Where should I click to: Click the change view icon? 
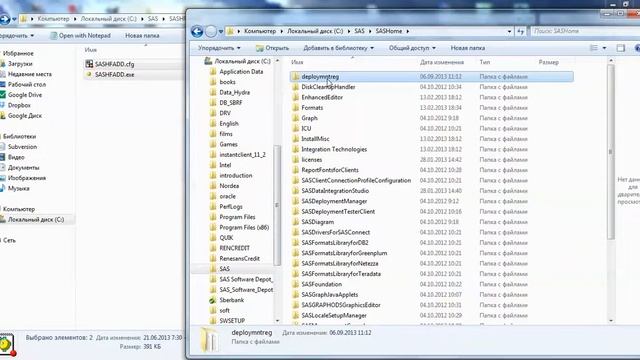click(594, 48)
